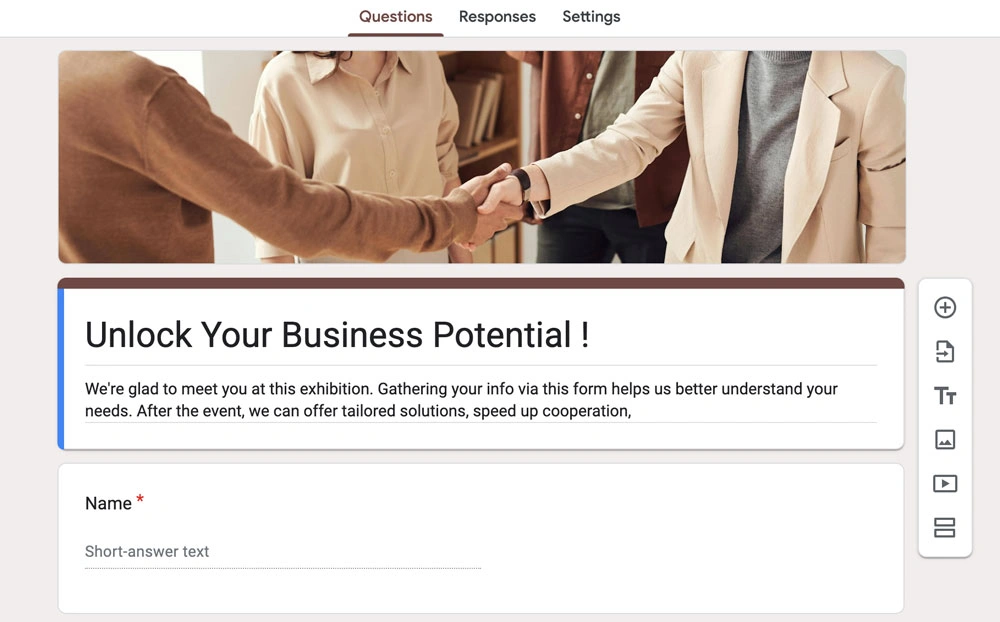The width and height of the screenshot is (1000, 622).
Task: Click the Add video icon
Action: (945, 484)
